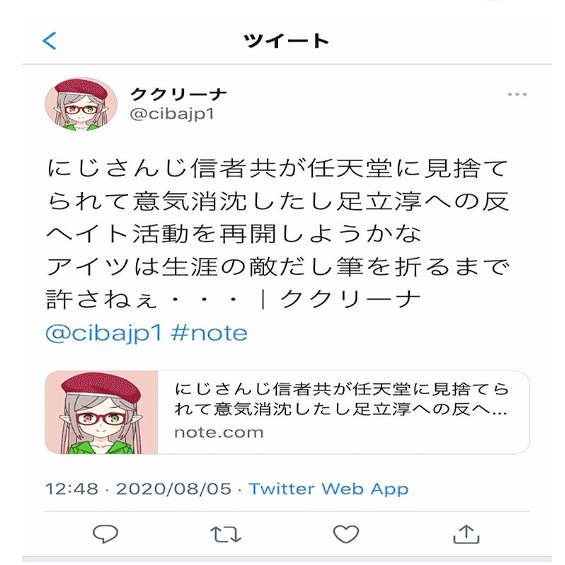
Task: Open the note.com card title text
Action: [341, 399]
